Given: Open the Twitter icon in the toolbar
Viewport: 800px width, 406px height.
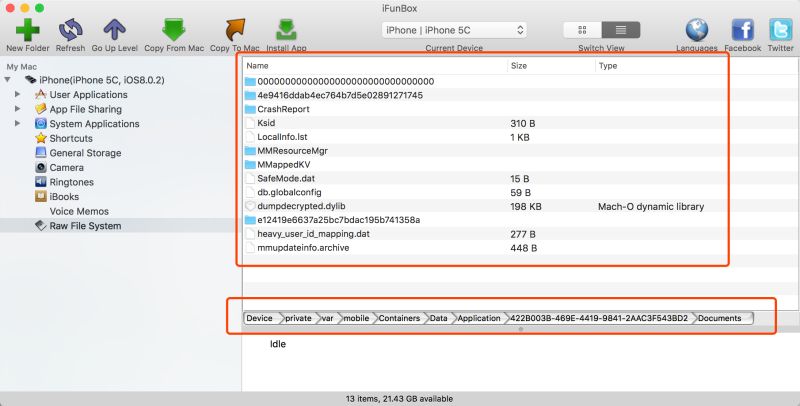Looking at the screenshot, I should click(x=781, y=30).
